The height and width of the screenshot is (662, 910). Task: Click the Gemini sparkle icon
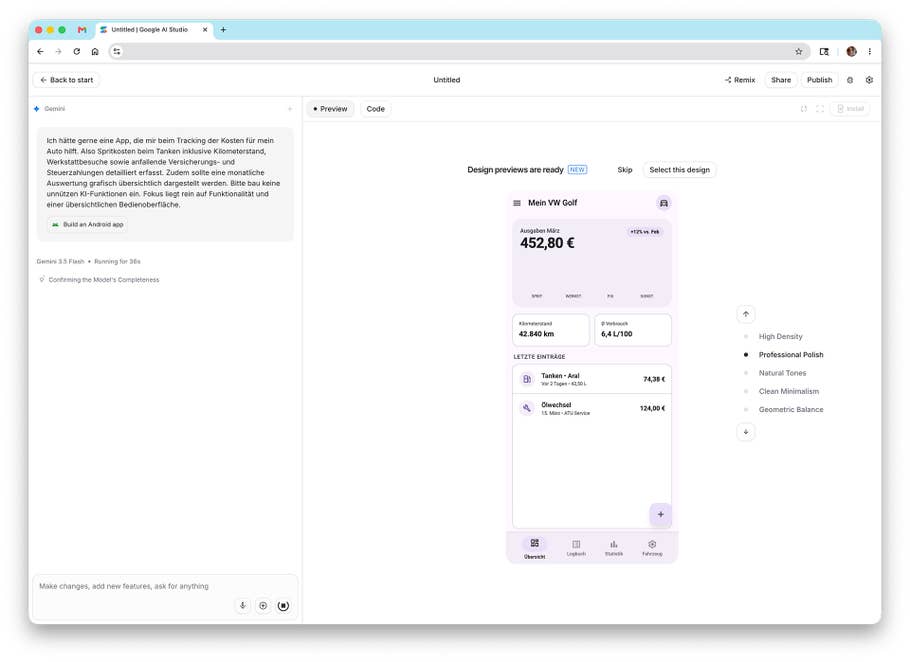coord(37,109)
